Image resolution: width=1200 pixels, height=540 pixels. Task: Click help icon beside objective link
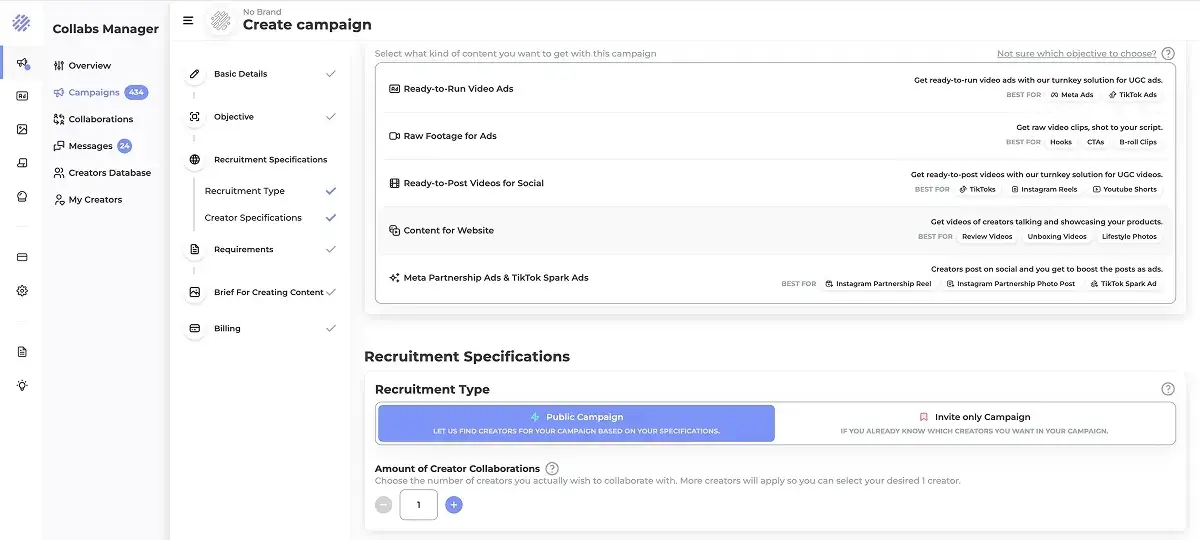(x=1168, y=54)
